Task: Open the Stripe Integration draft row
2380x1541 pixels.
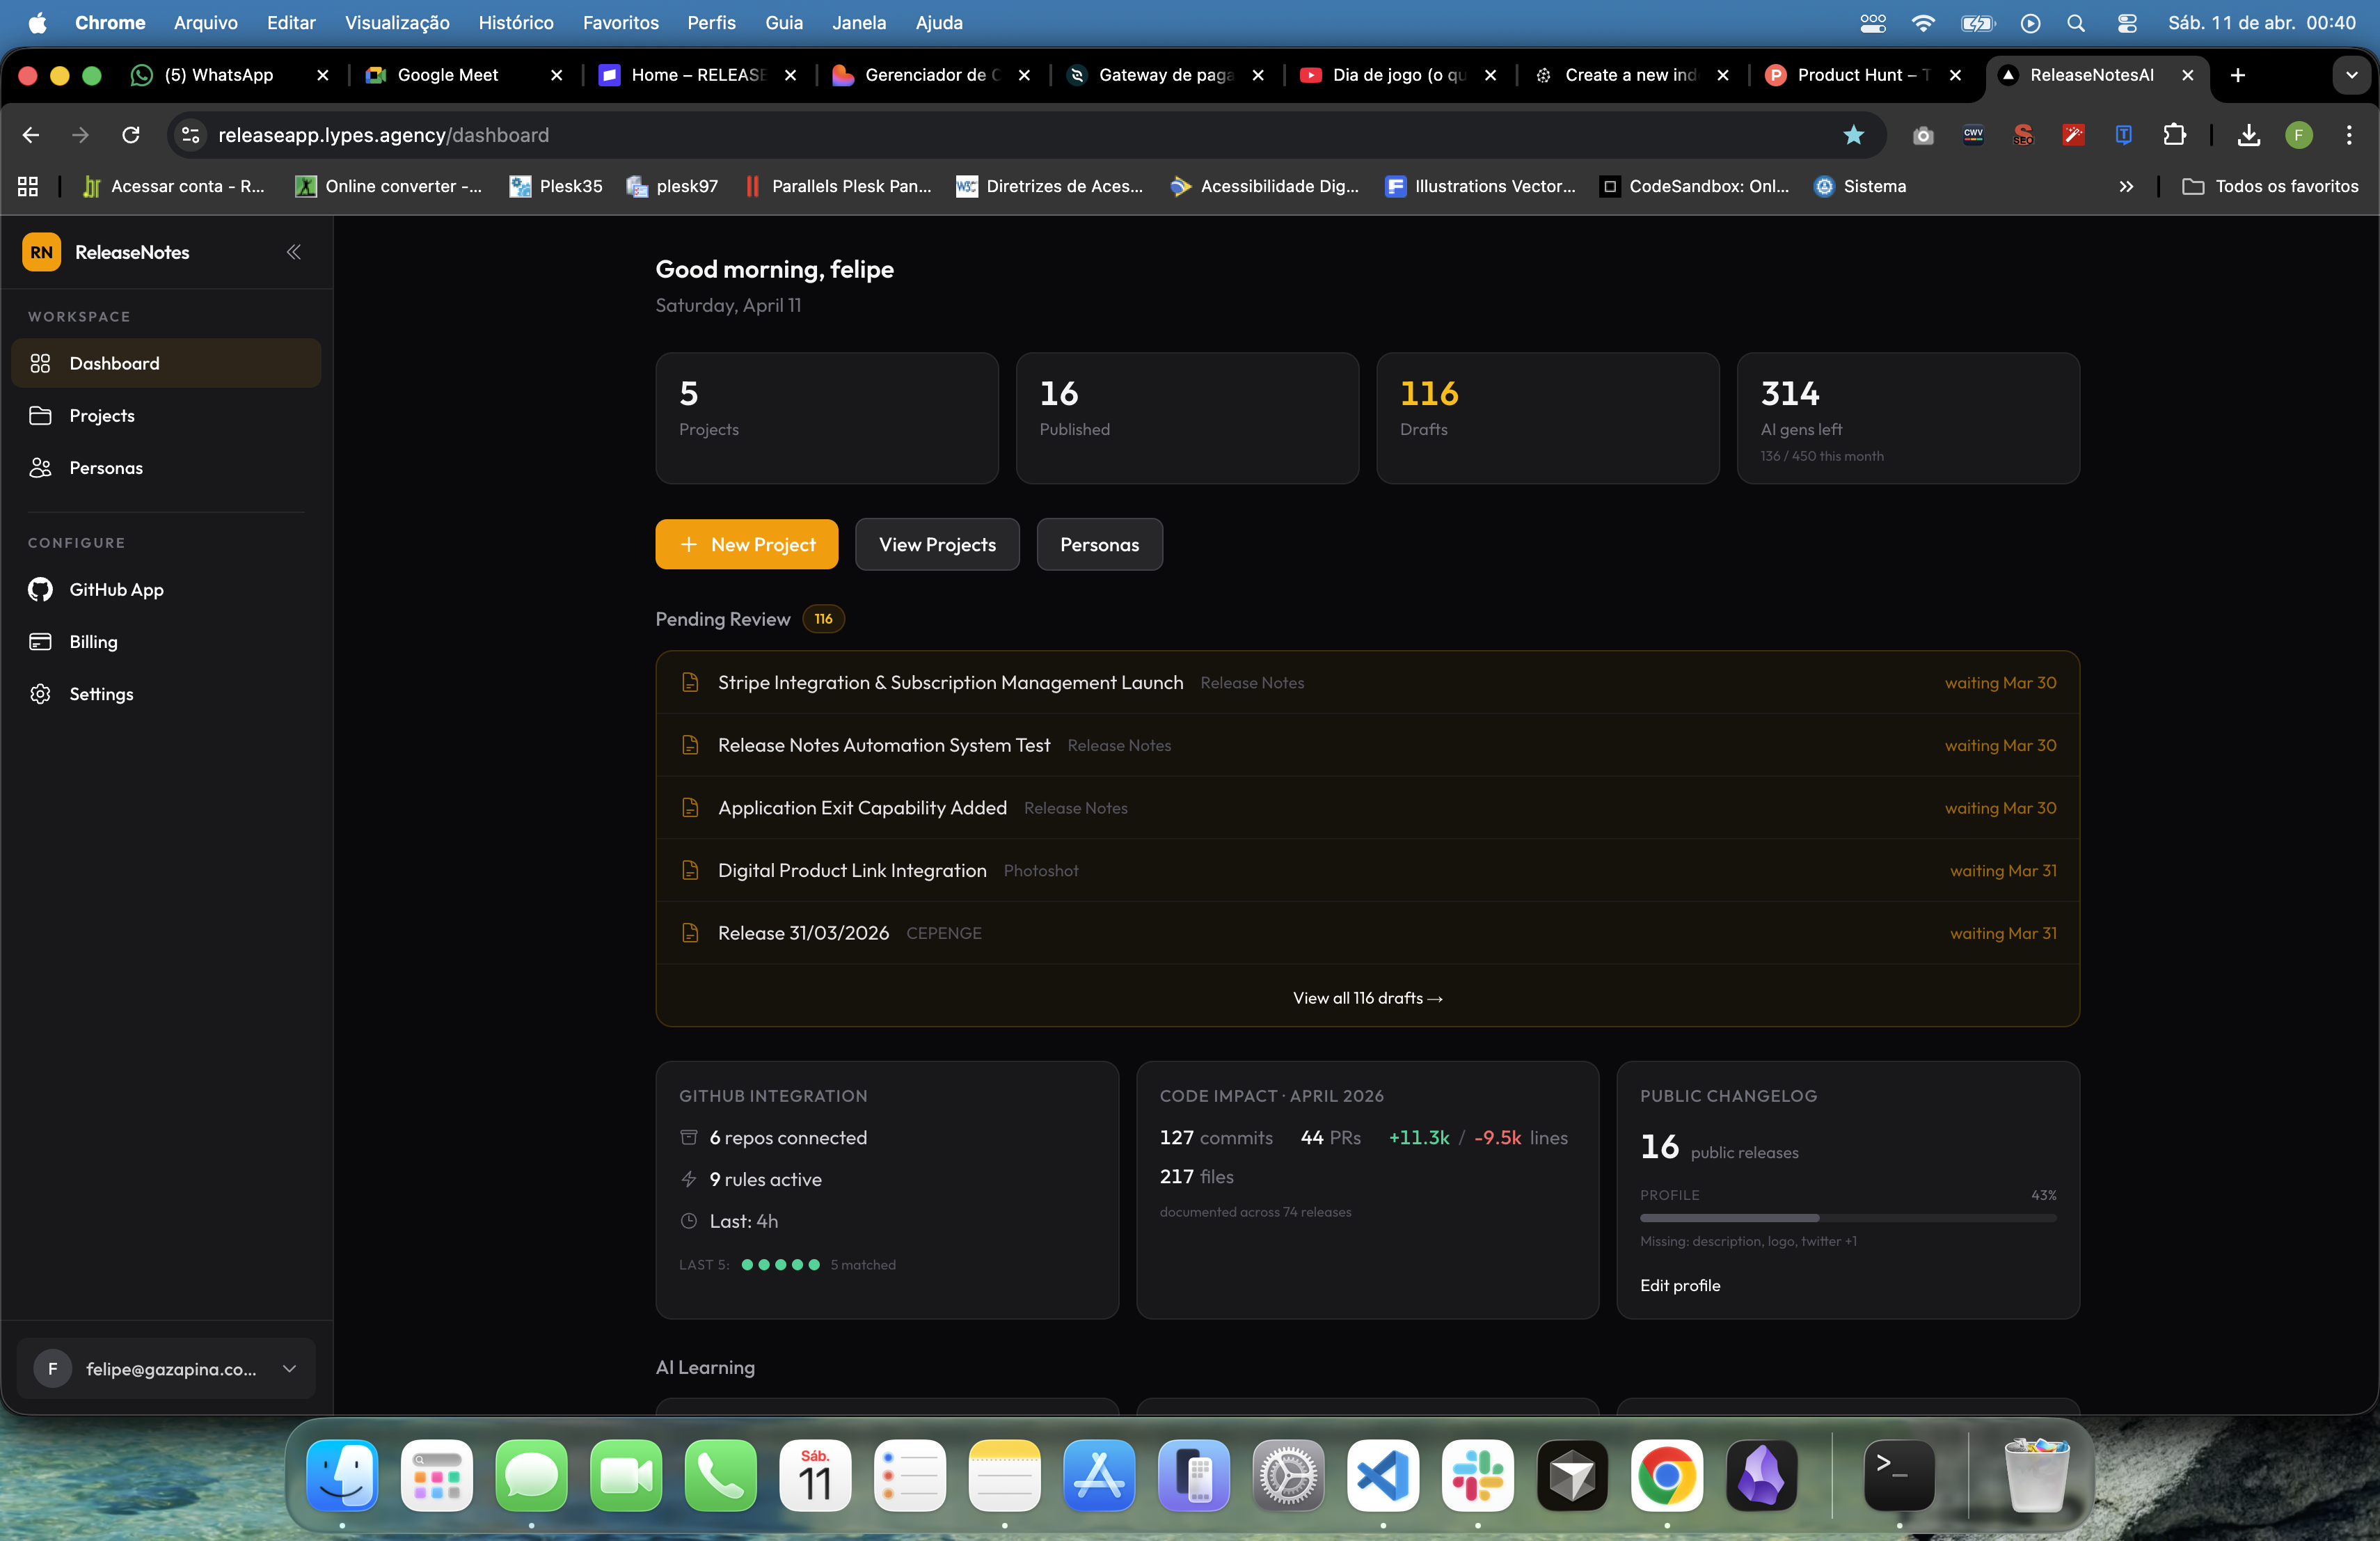Action: tap(949, 682)
